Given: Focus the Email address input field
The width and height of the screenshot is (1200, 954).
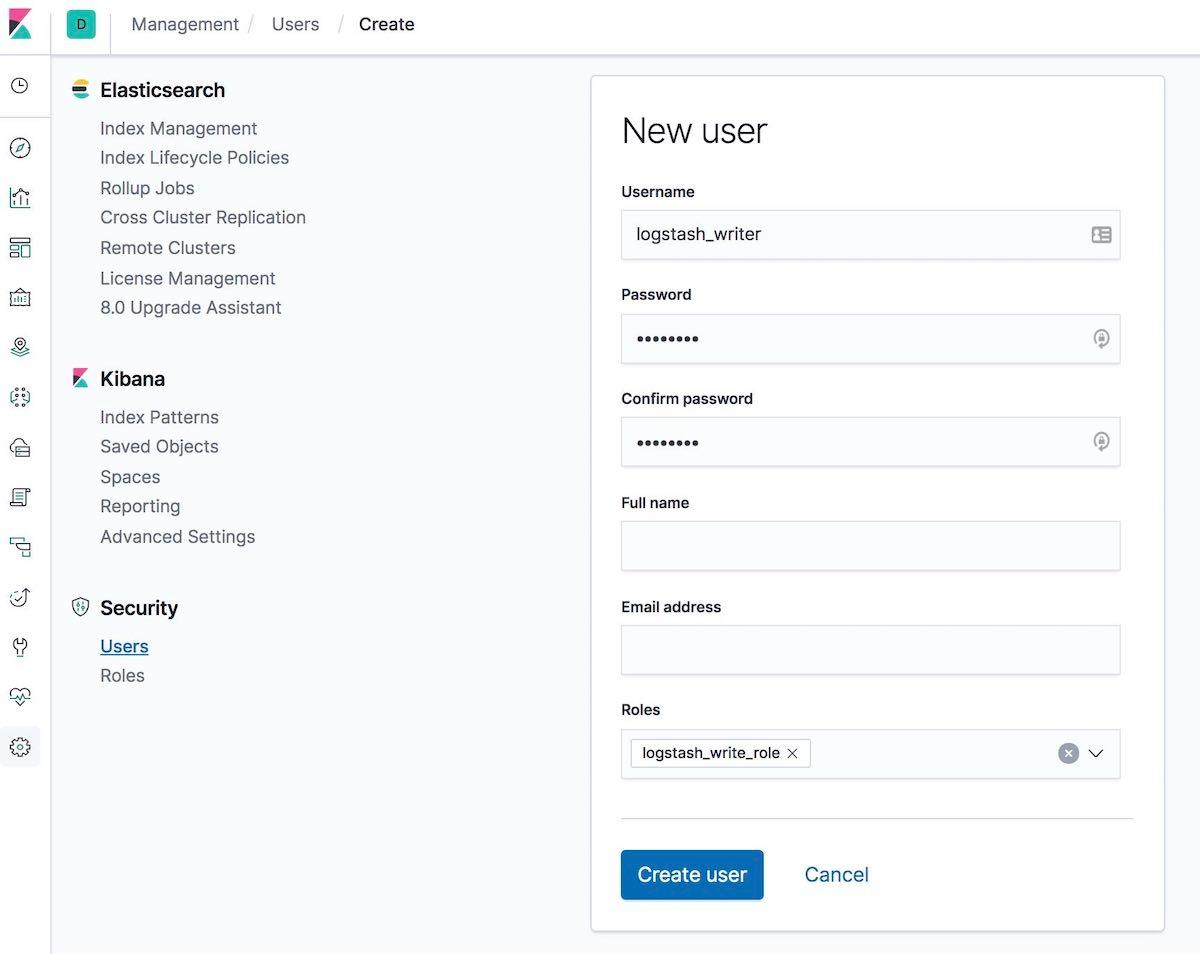Looking at the screenshot, I should (870, 650).
